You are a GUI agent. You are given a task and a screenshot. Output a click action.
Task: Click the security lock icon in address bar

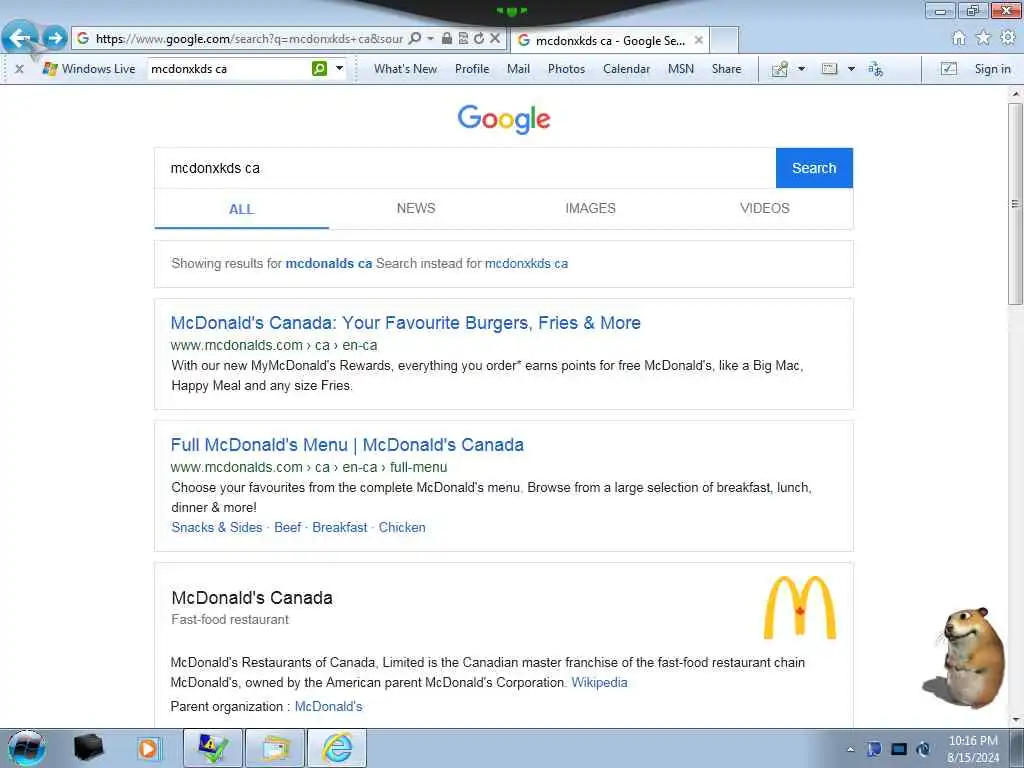pos(447,38)
